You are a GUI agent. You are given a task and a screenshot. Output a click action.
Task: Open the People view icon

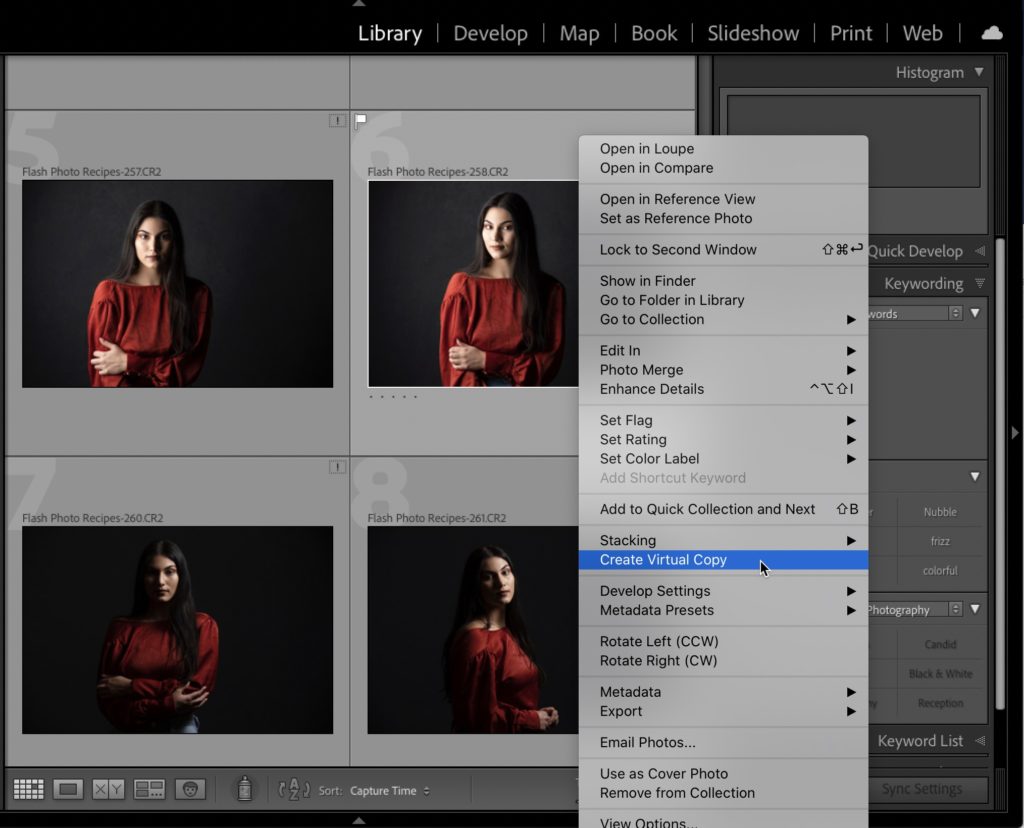(x=190, y=788)
